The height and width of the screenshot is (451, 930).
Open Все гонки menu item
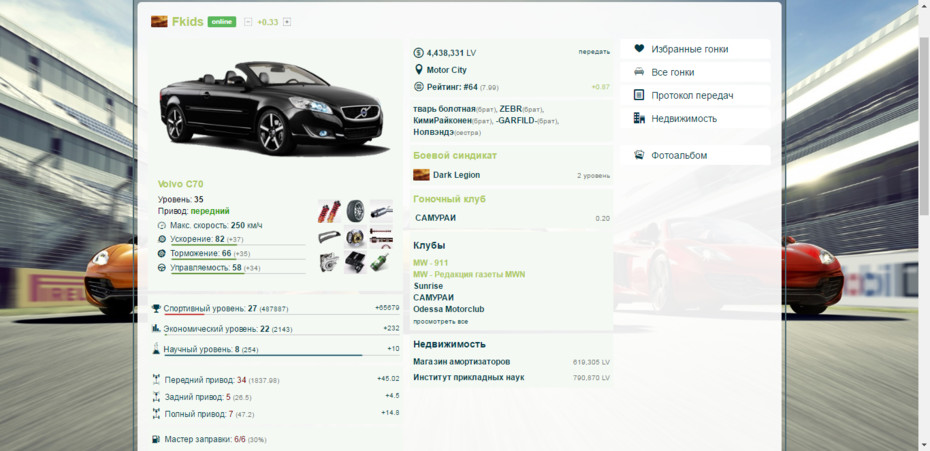click(x=695, y=72)
